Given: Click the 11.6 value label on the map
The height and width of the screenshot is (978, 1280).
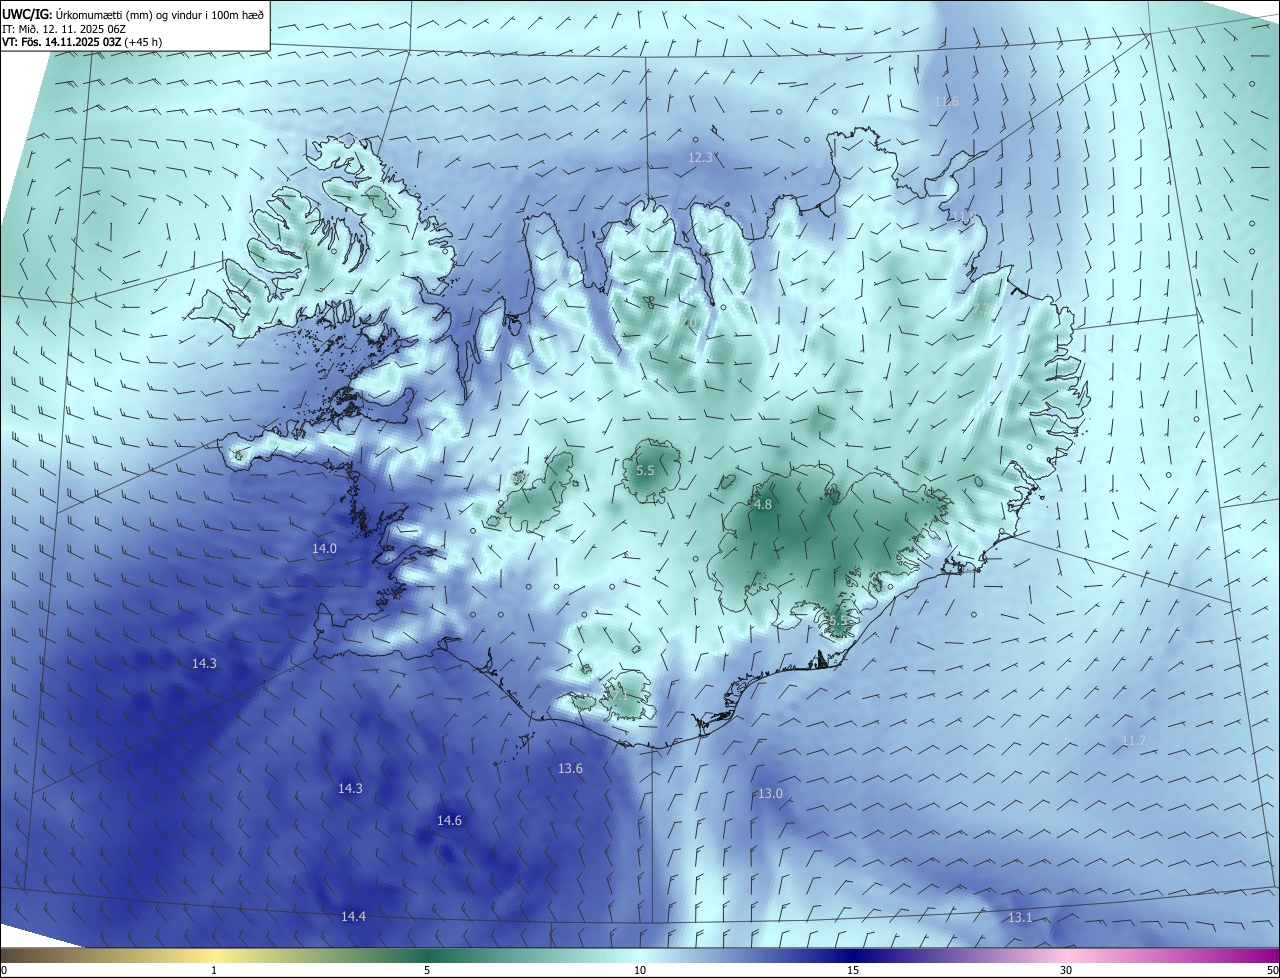Looking at the screenshot, I should [946, 102].
